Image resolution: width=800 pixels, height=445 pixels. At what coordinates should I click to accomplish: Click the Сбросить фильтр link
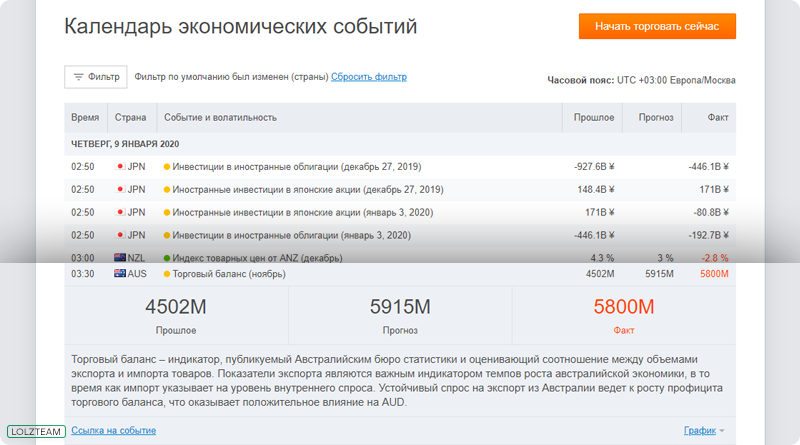coord(369,77)
